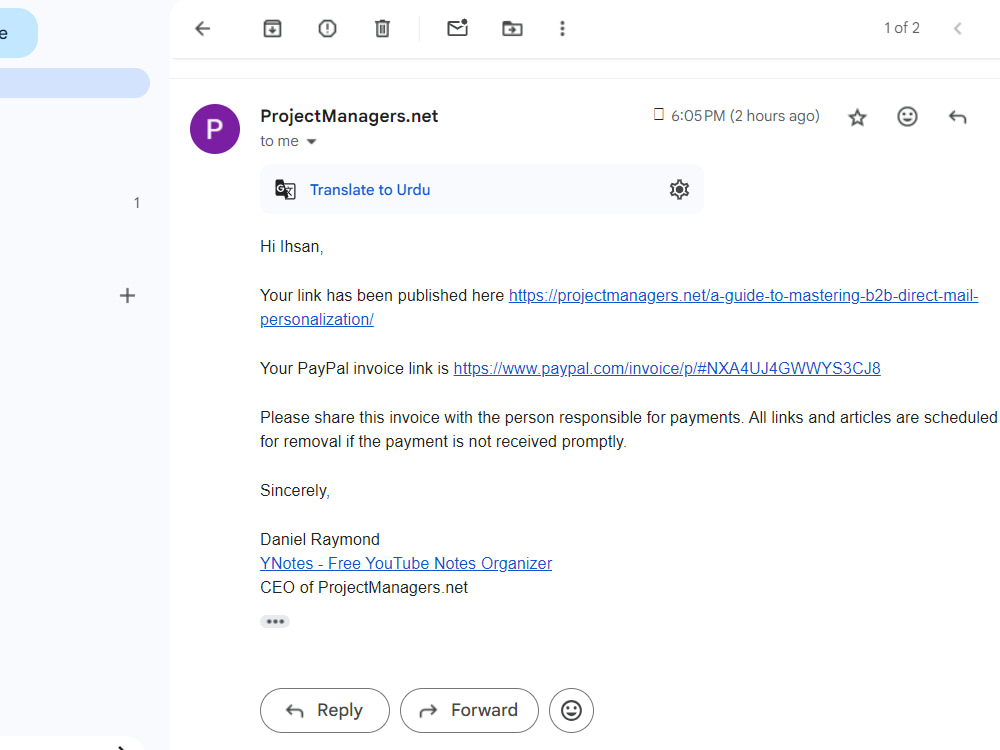Click the small device icon before the timestamp
Image resolution: width=1000 pixels, height=750 pixels.
pos(659,115)
